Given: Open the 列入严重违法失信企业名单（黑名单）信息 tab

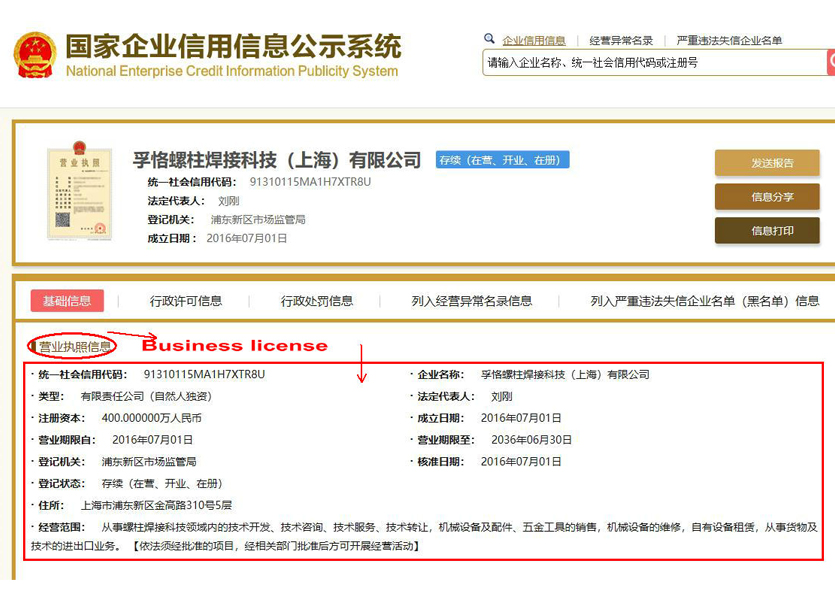Looking at the screenshot, I should 705,301.
